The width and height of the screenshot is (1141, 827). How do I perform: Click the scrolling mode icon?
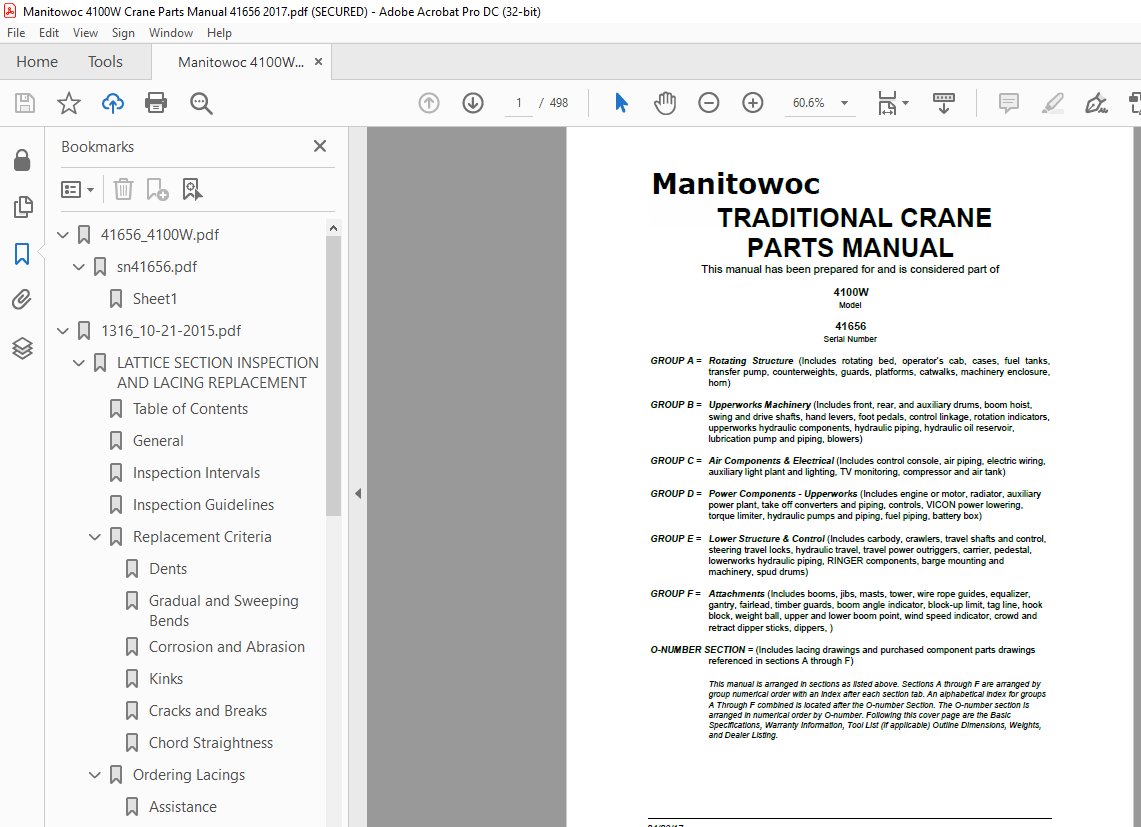pos(943,103)
